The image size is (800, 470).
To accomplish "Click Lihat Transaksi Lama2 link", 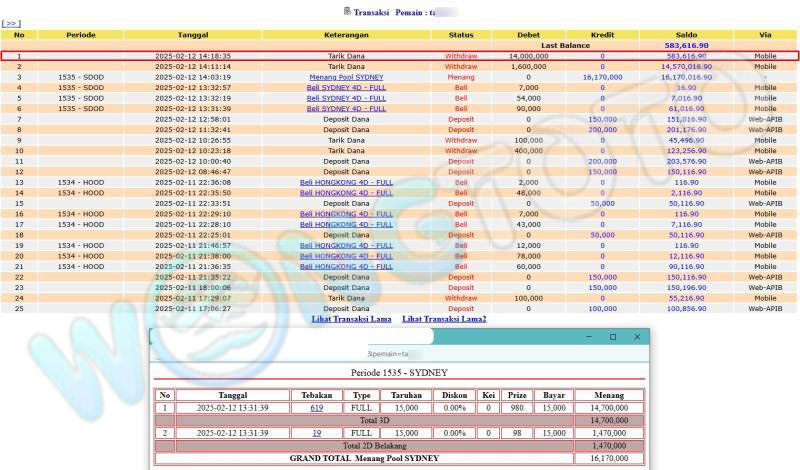I will (x=444, y=318).
